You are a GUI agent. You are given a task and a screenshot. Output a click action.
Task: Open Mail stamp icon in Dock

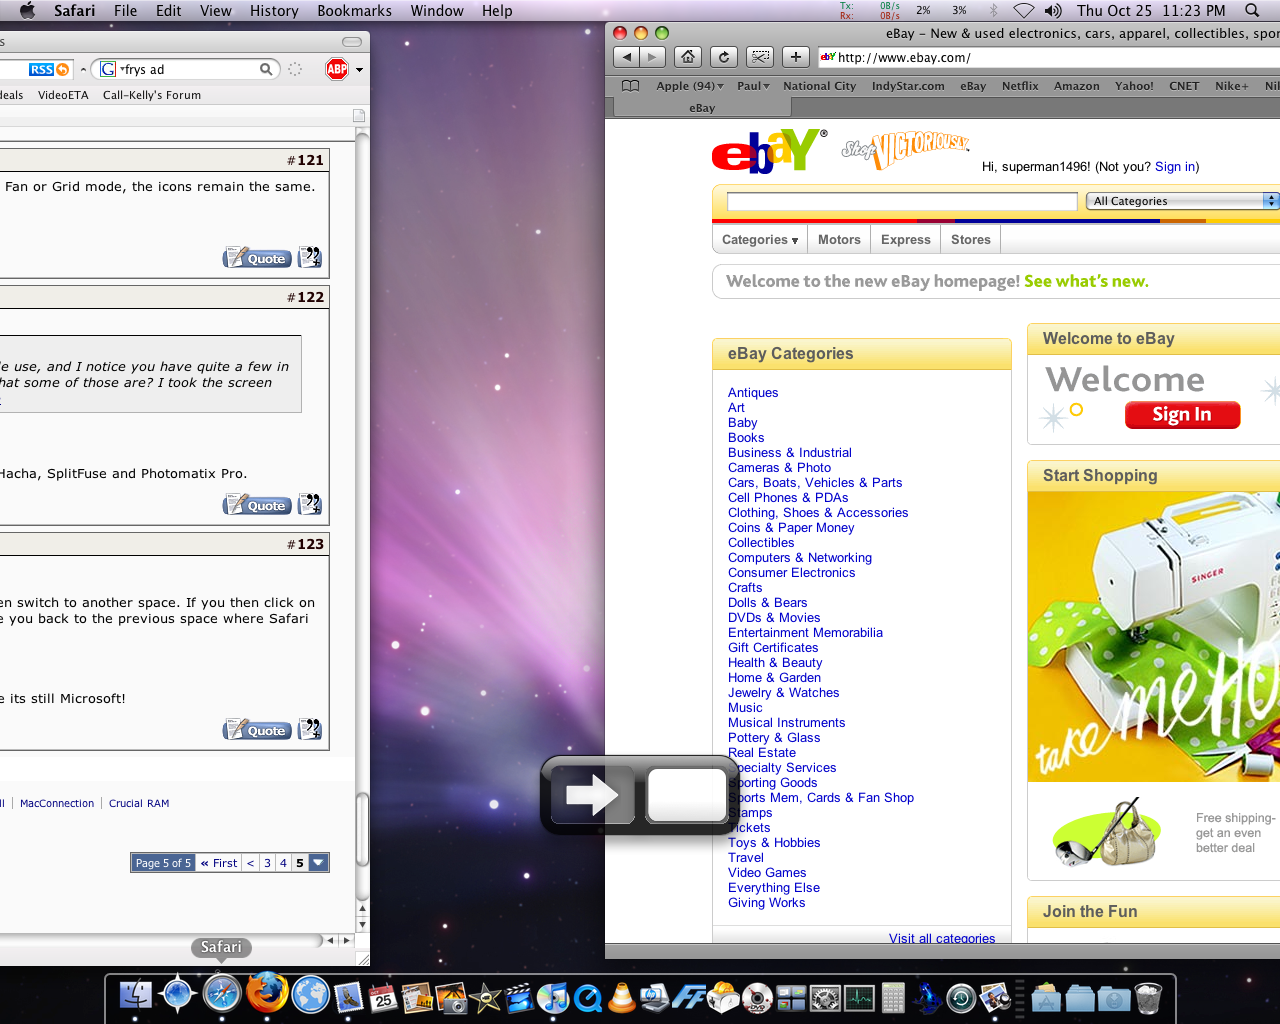coord(347,996)
